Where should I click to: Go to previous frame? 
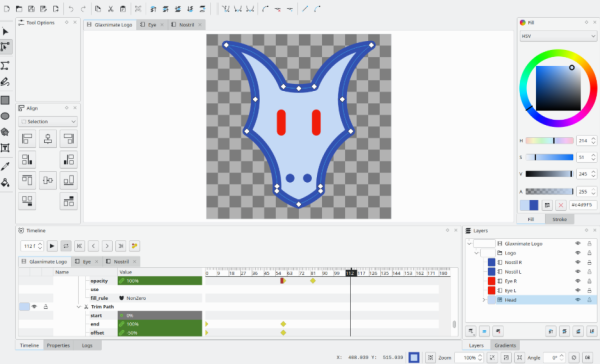[x=93, y=246]
